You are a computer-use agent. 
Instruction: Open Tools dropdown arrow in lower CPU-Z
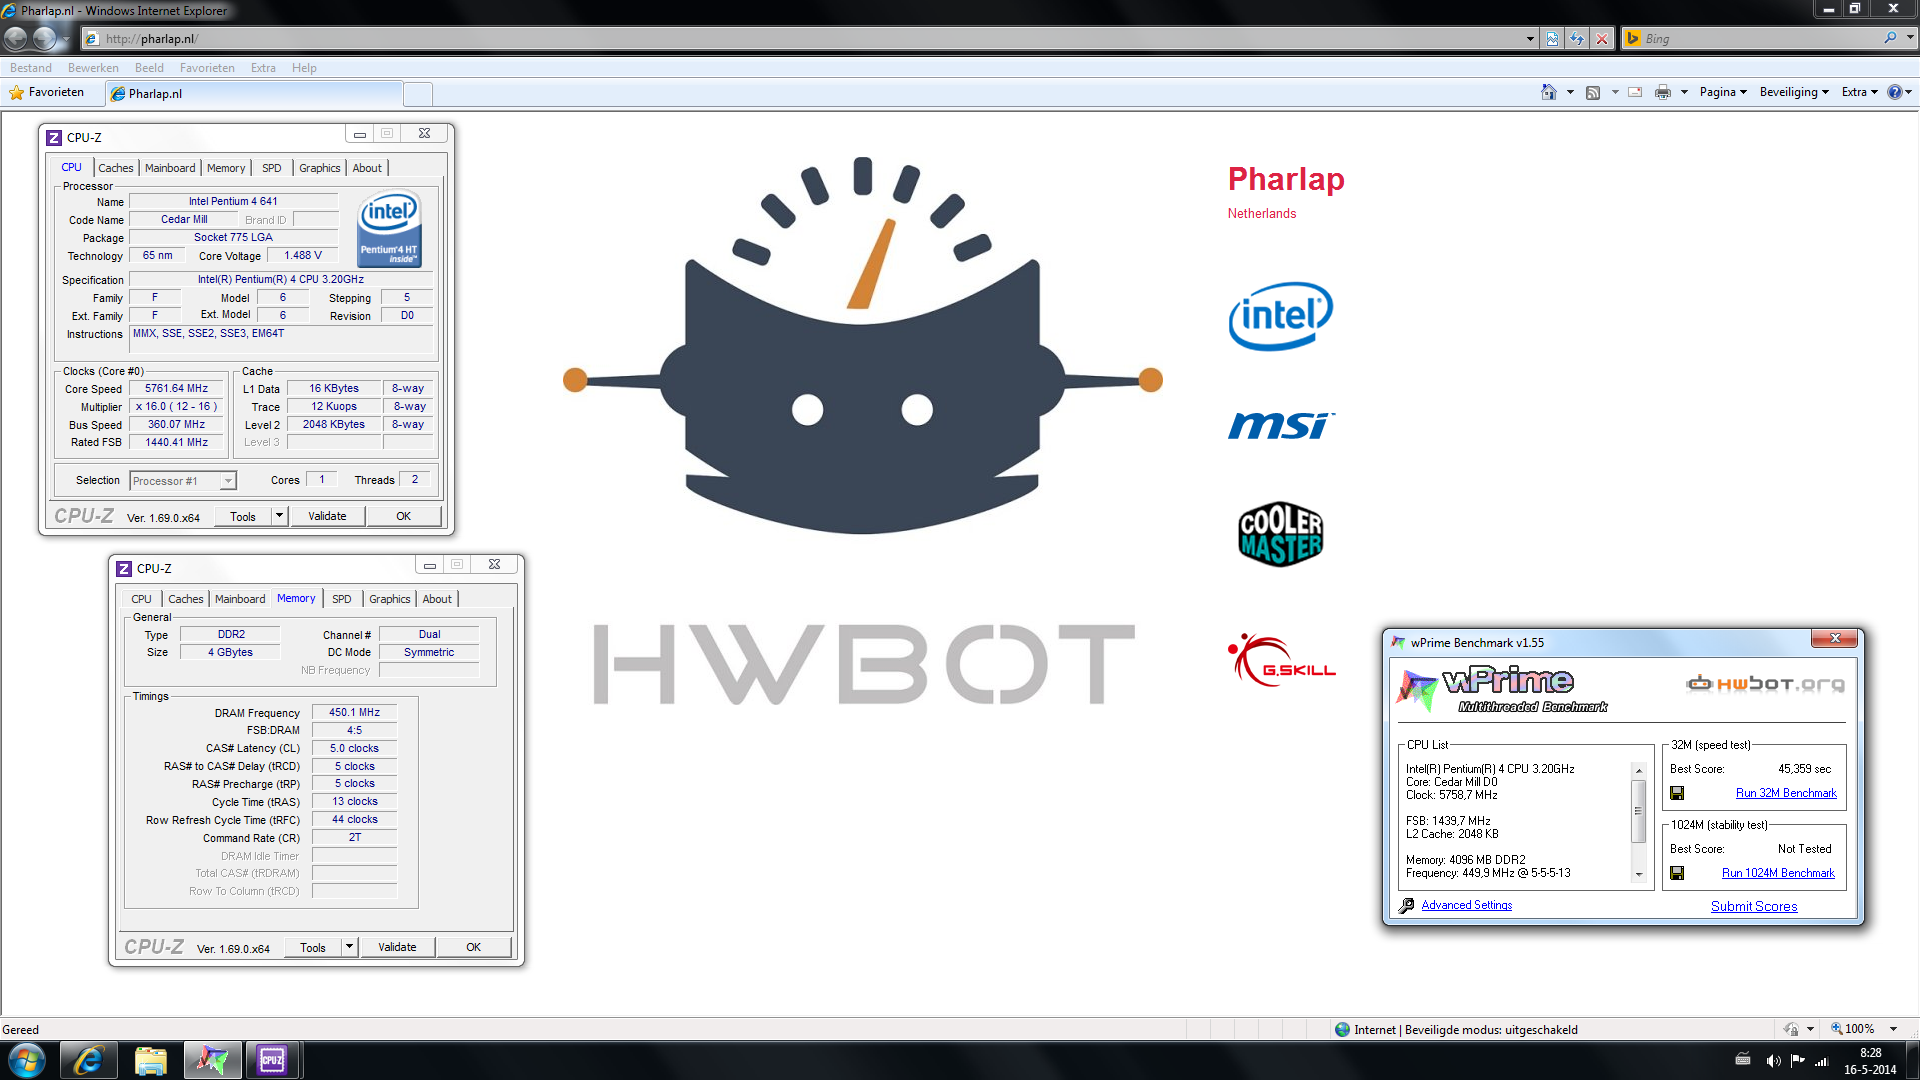pos(349,947)
